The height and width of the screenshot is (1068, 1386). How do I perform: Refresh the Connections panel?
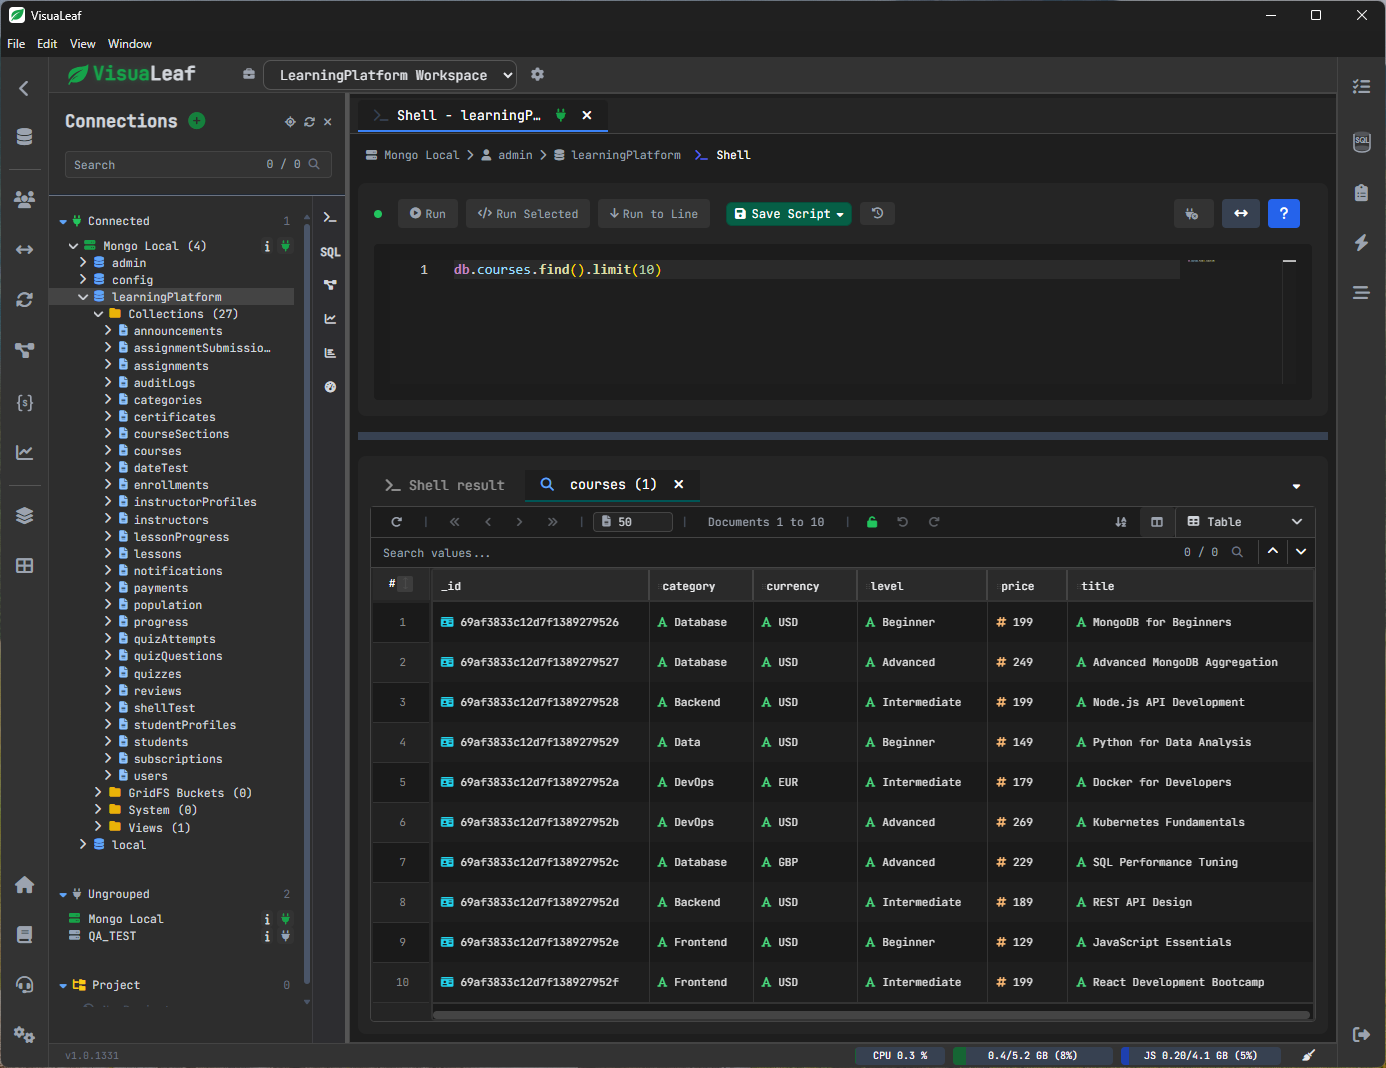pos(310,122)
